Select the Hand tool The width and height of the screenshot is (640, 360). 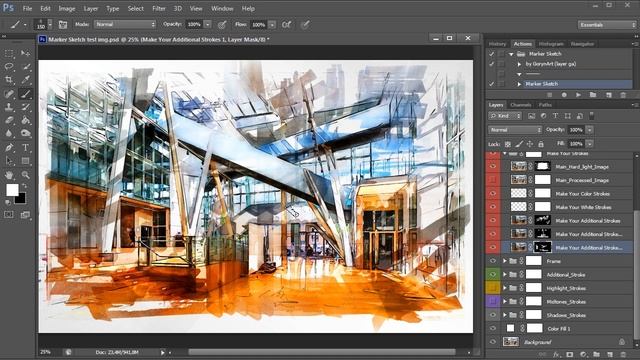click(x=9, y=175)
